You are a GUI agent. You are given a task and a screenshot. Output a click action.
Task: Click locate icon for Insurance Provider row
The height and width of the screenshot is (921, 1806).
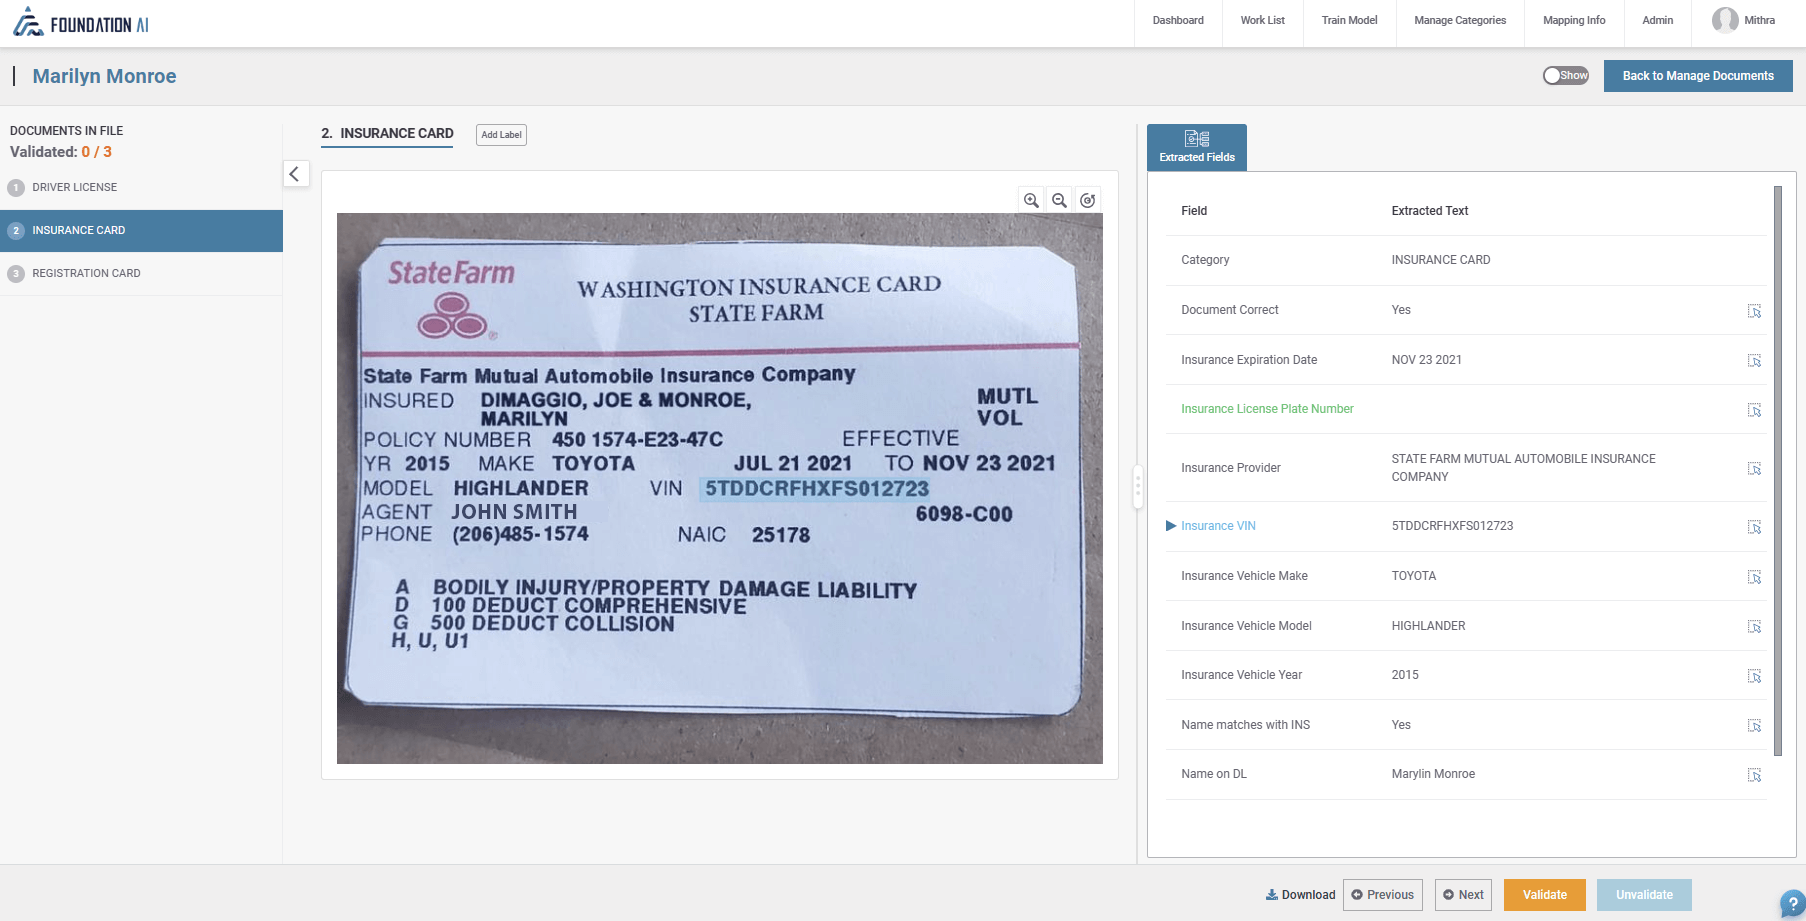[1754, 469]
